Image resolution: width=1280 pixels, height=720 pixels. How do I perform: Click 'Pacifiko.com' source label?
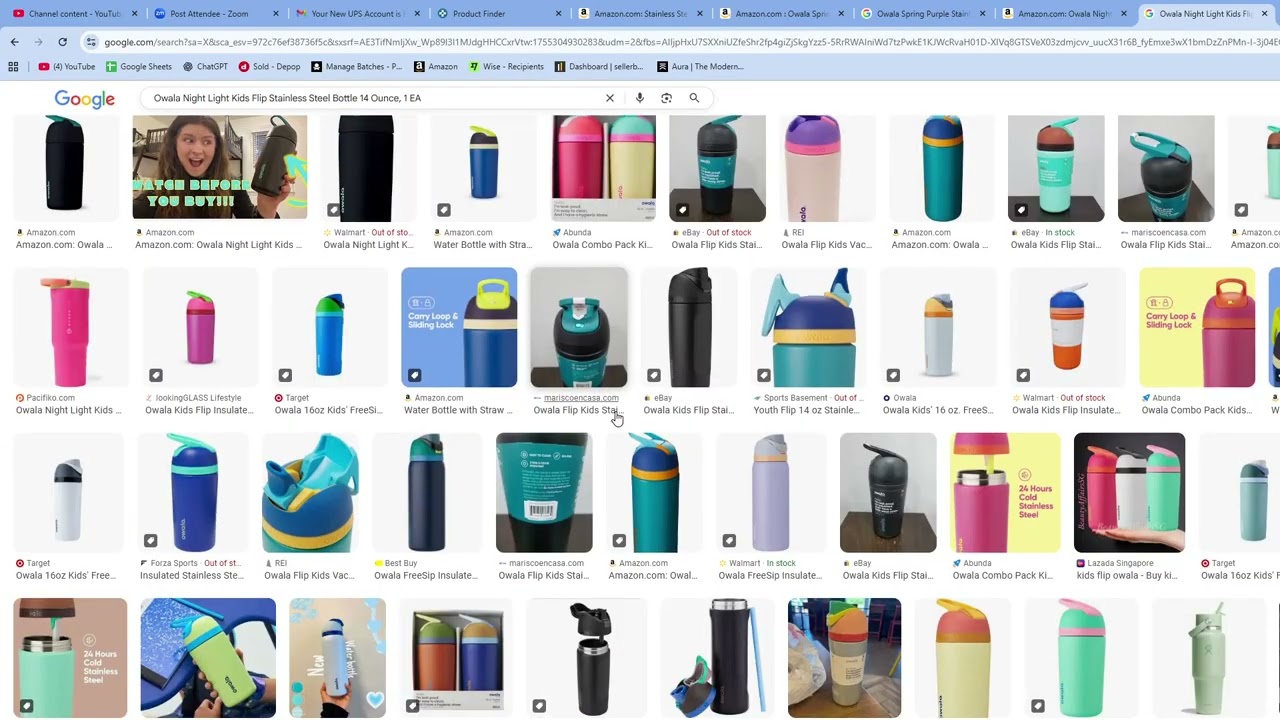pyautogui.click(x=50, y=398)
